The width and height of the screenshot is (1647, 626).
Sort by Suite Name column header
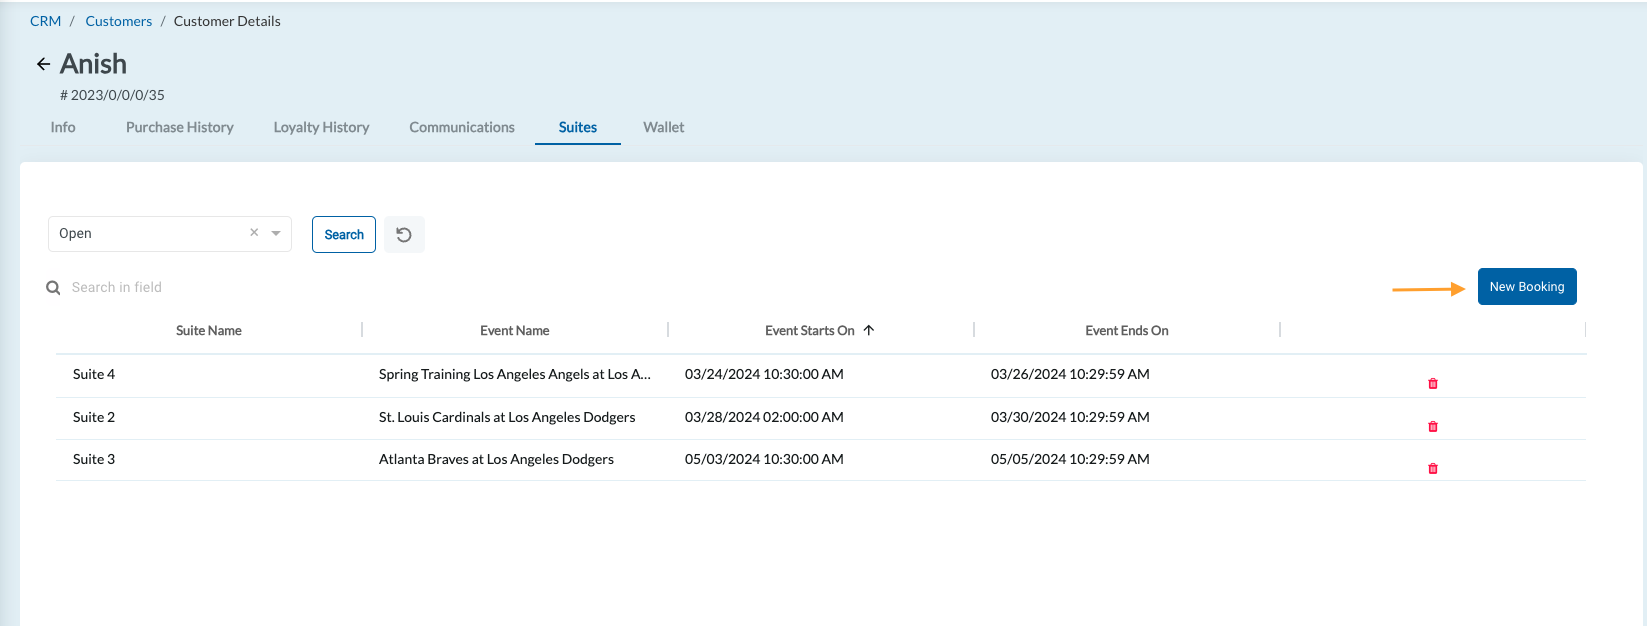click(x=209, y=330)
